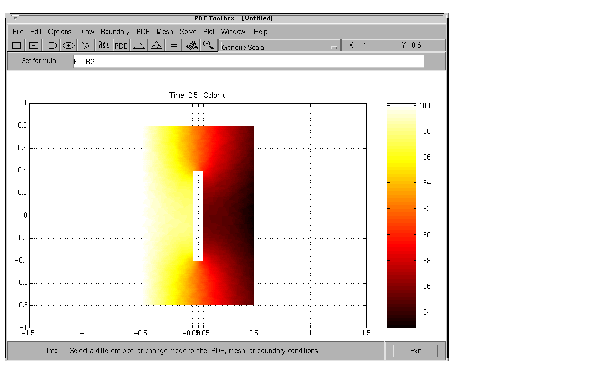Open the Help menu
Viewport: 603px width, 365px height.
(260, 32)
